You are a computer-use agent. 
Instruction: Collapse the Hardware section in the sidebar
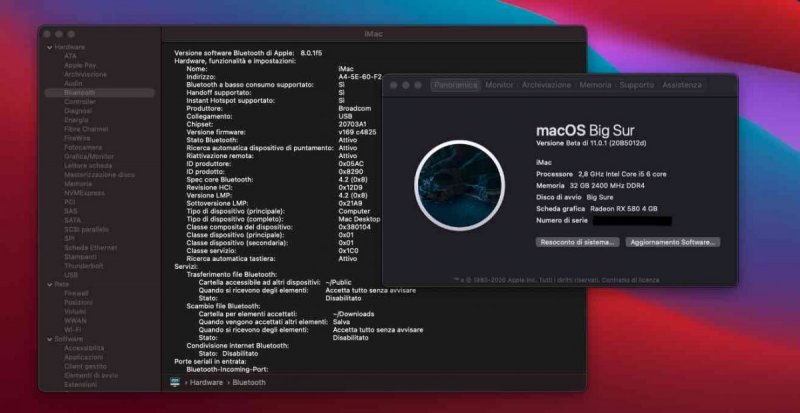[x=49, y=47]
